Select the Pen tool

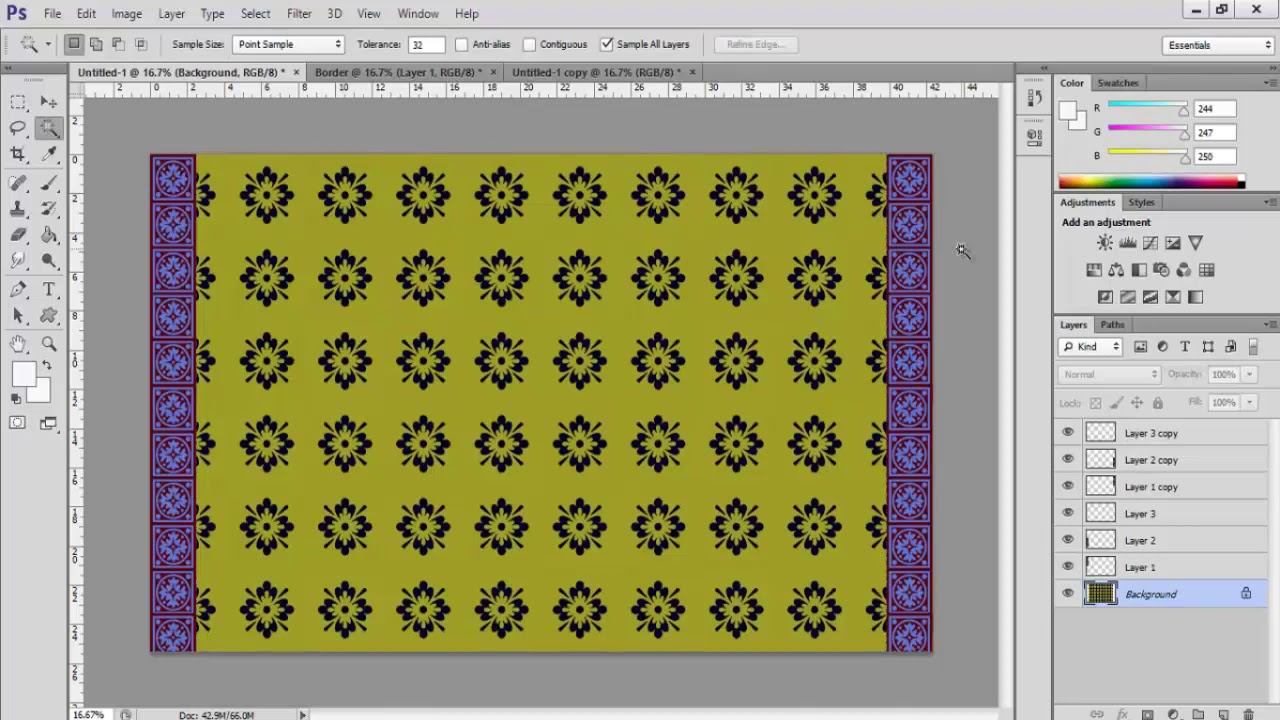pyautogui.click(x=18, y=290)
